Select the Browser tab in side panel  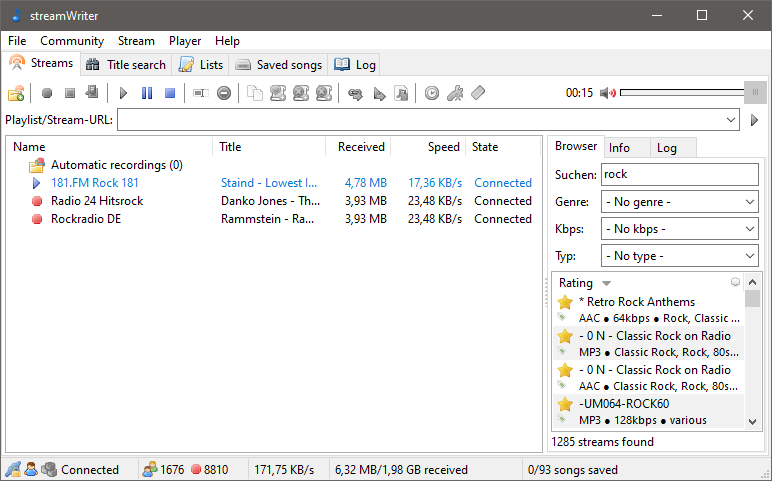pyautogui.click(x=576, y=146)
